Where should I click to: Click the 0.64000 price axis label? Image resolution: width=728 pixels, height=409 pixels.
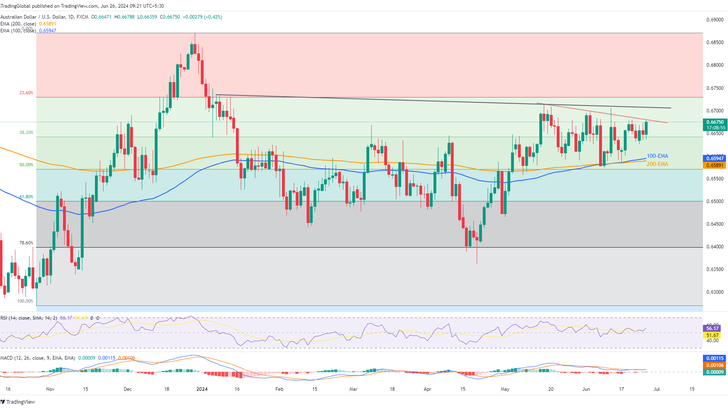coord(715,247)
